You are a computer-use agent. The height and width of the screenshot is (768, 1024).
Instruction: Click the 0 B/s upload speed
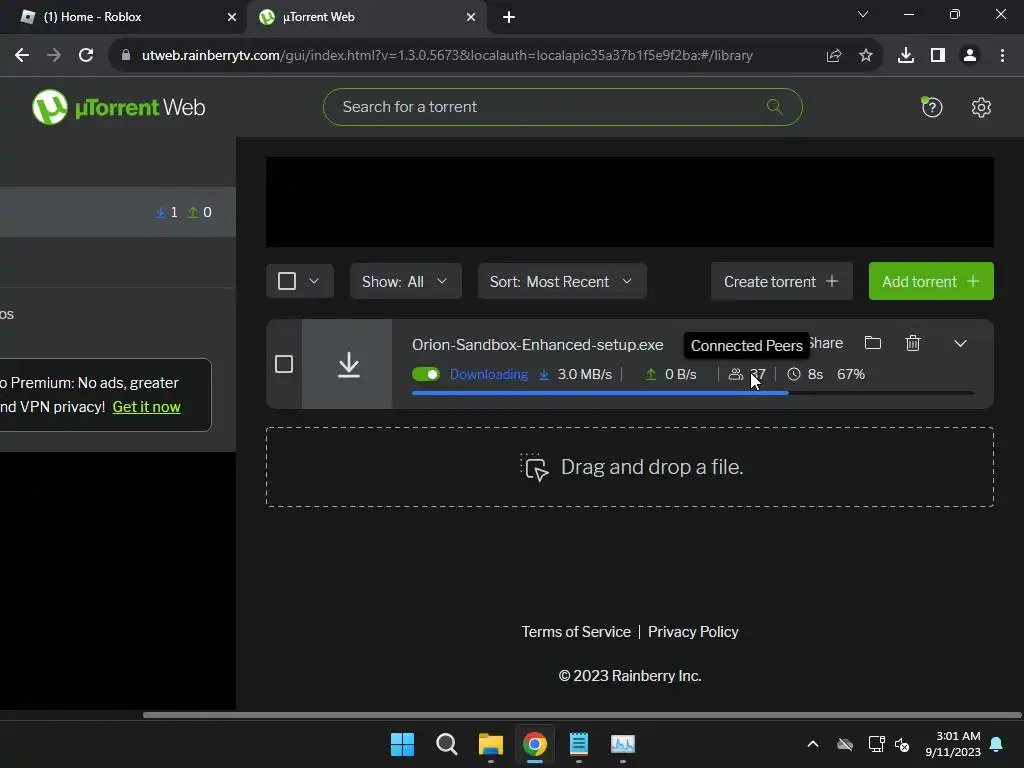pos(680,374)
